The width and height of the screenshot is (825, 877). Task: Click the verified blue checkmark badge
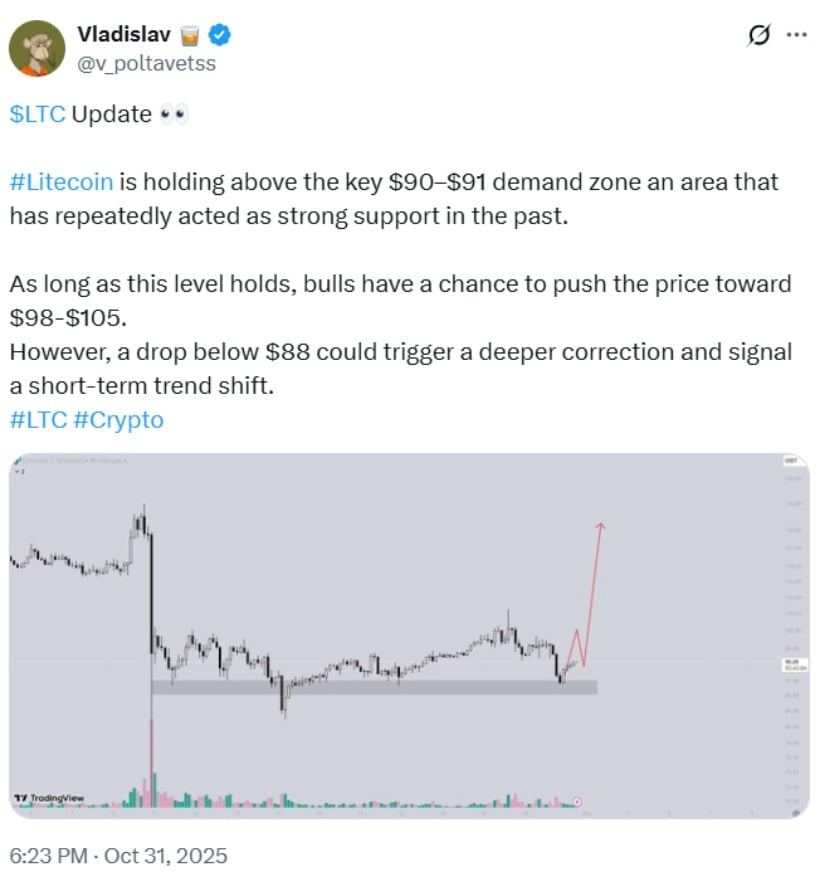click(x=218, y=33)
